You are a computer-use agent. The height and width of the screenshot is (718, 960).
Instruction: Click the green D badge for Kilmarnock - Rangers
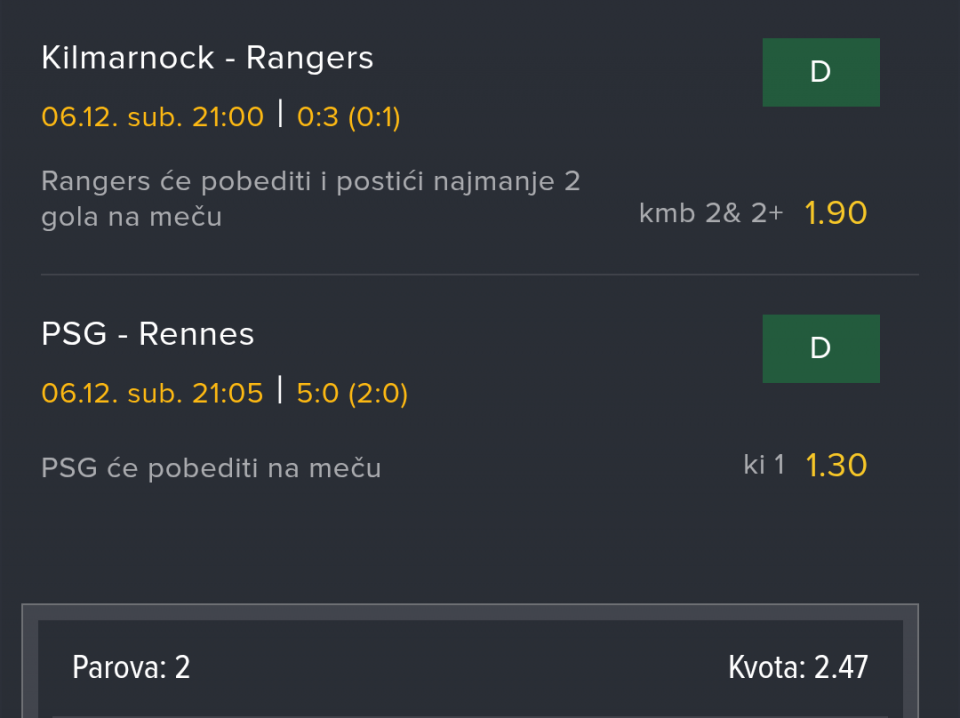820,72
